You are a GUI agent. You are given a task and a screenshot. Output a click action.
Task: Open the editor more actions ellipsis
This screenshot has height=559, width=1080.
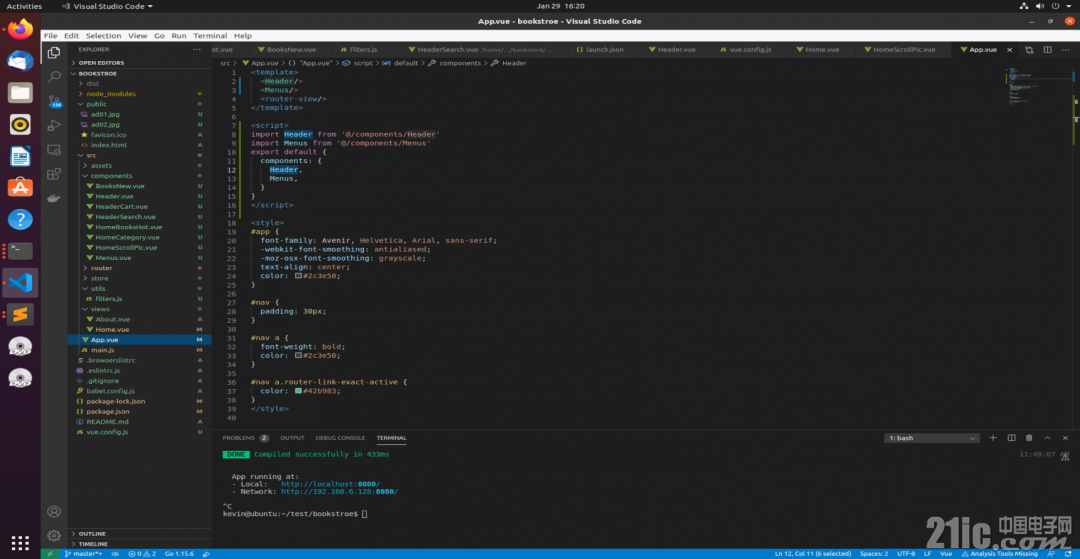[1066, 50]
